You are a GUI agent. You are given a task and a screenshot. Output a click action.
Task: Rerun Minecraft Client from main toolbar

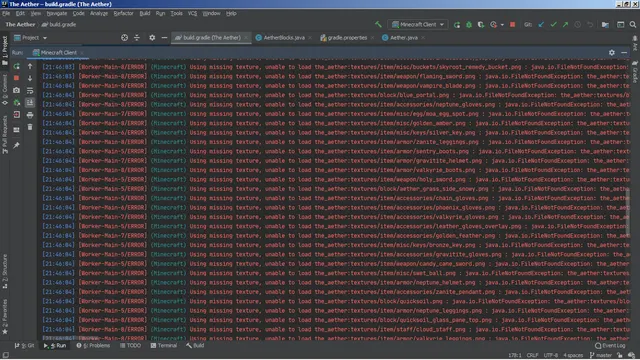(457, 25)
